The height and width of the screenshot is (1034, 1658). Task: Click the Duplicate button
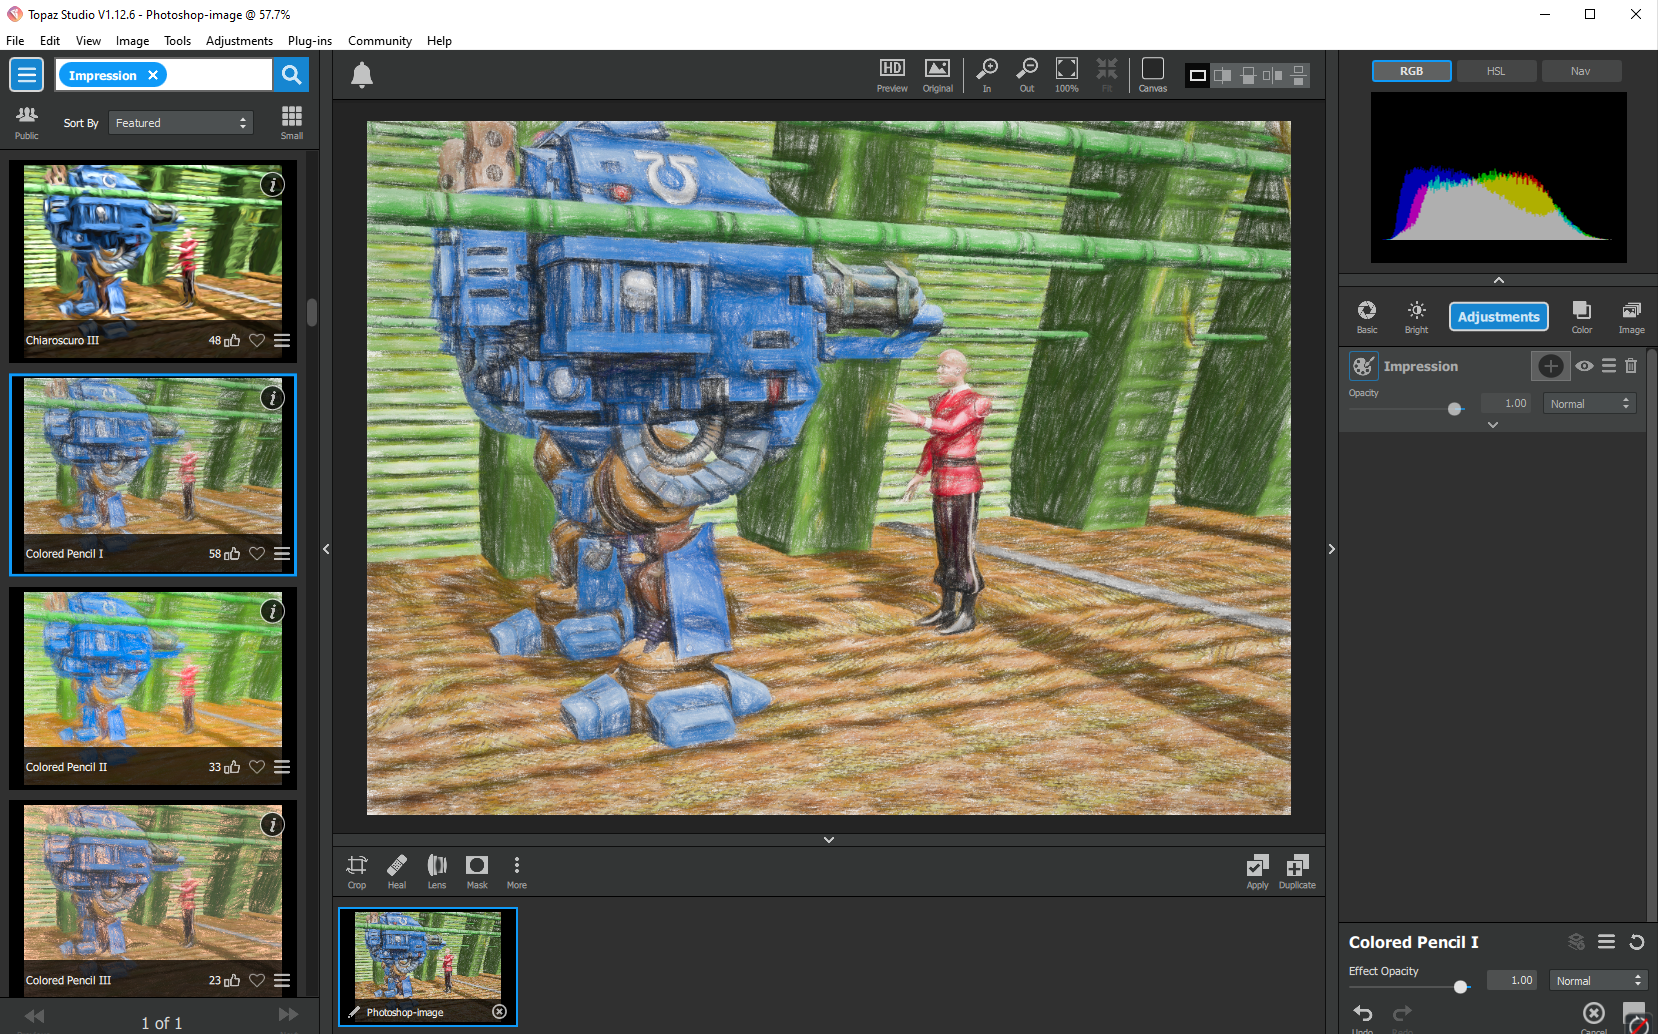tap(1297, 871)
